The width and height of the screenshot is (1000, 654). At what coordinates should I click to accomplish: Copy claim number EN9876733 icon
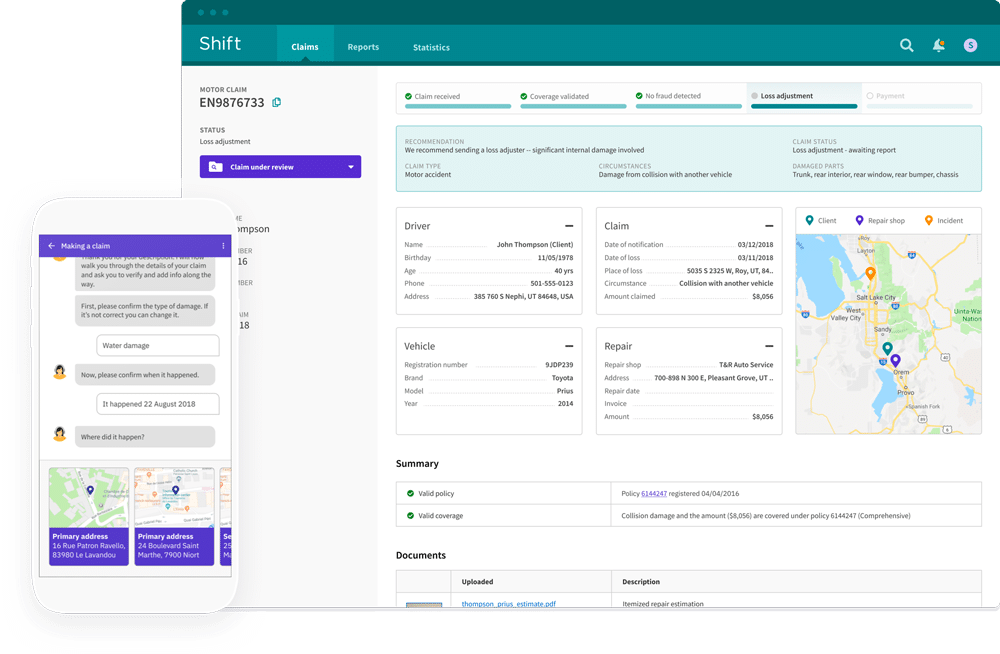click(x=277, y=103)
